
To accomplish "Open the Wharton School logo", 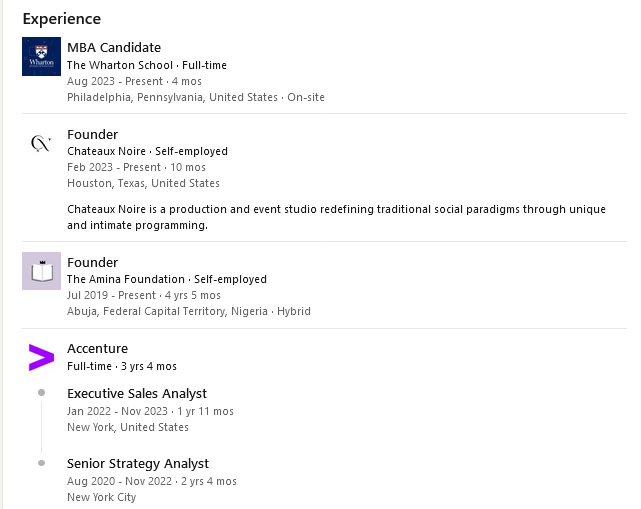I will point(41,56).
